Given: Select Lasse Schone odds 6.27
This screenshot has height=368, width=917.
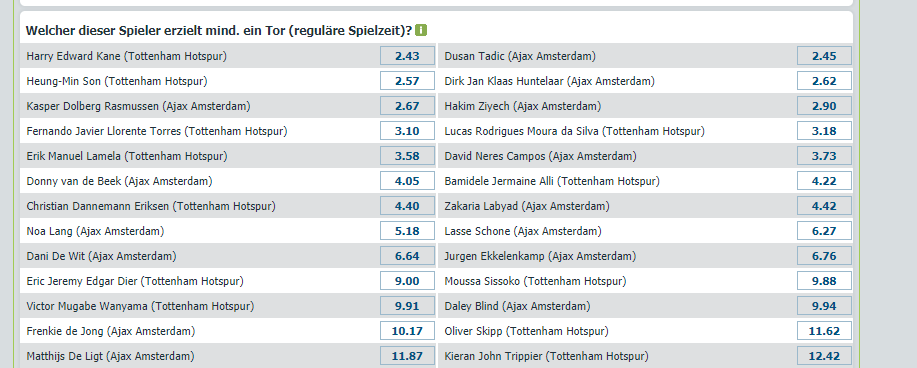Looking at the screenshot, I should click(x=824, y=231).
